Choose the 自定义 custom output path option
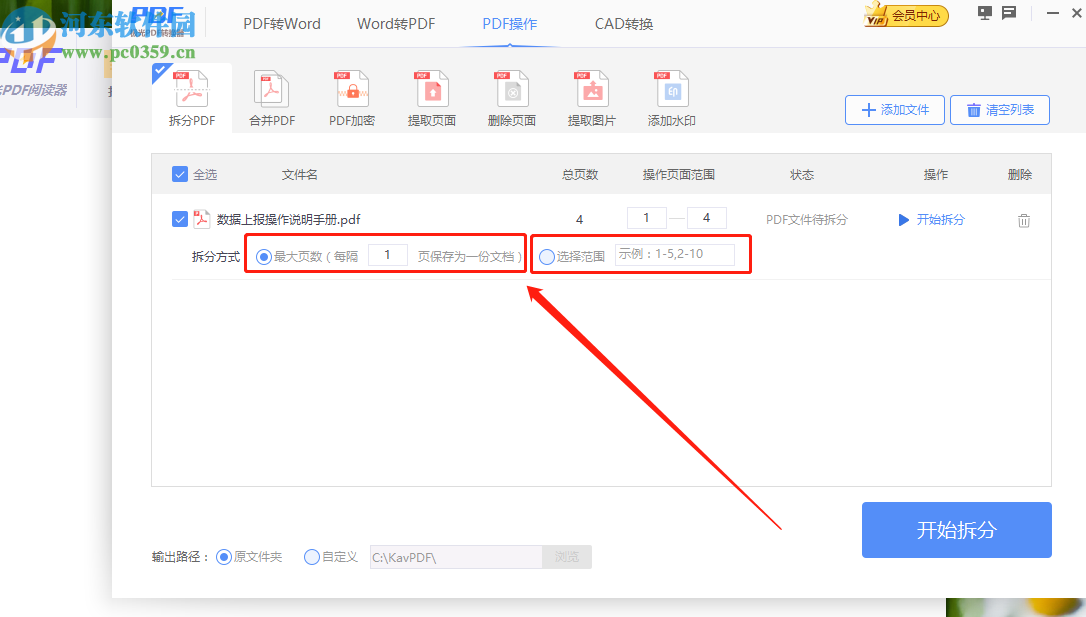 [311, 557]
